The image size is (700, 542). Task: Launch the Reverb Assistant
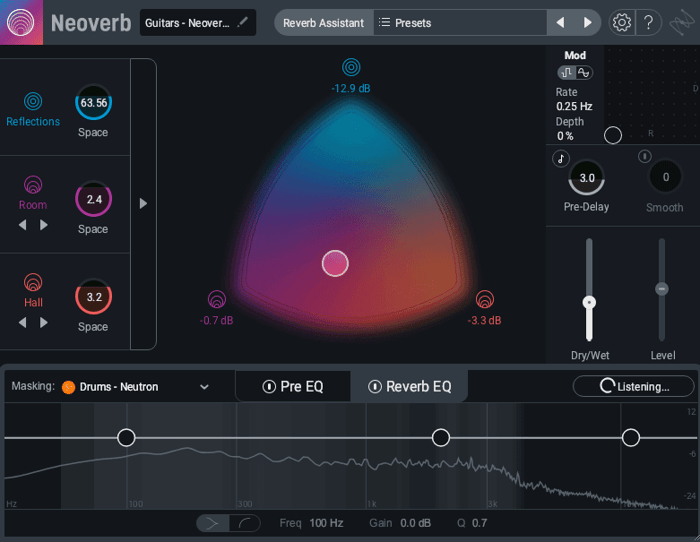coord(324,22)
